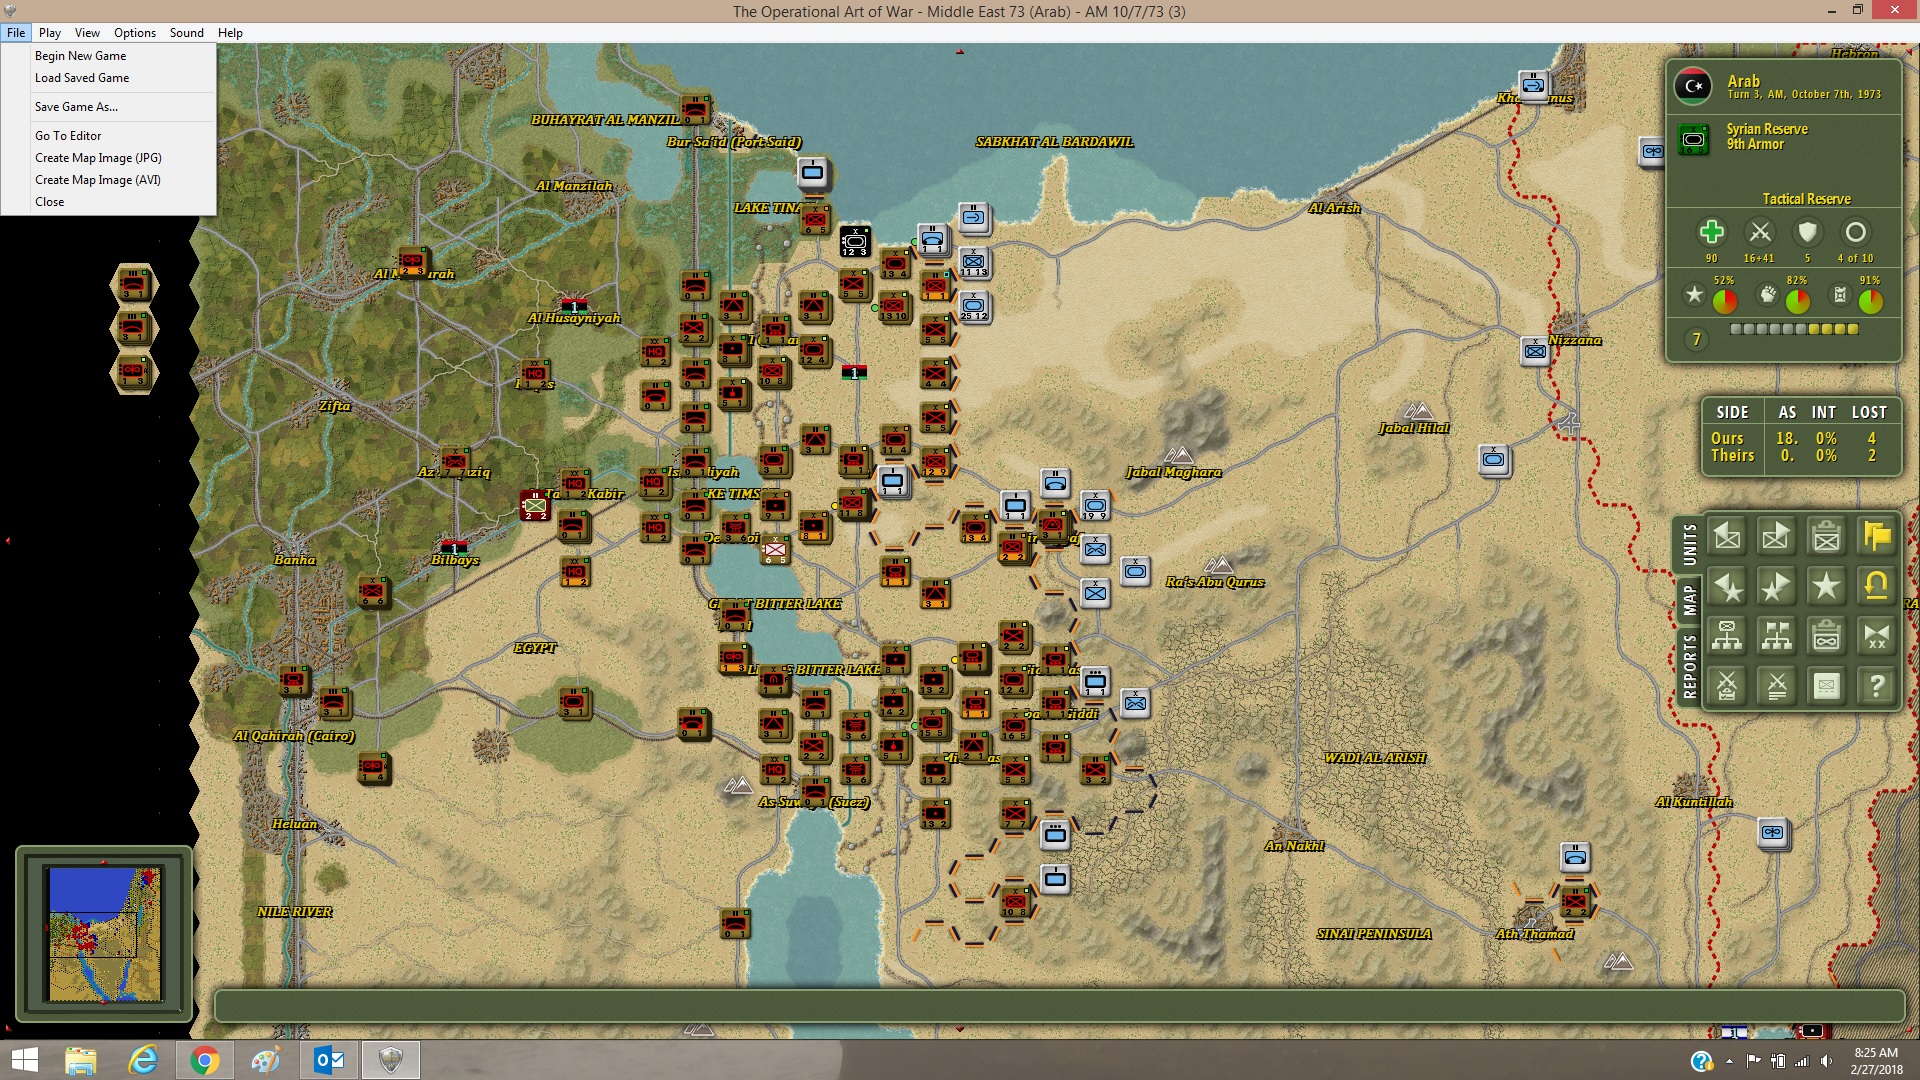Switch to the MAP tab
This screenshot has width=1920, height=1080.
1689,600
